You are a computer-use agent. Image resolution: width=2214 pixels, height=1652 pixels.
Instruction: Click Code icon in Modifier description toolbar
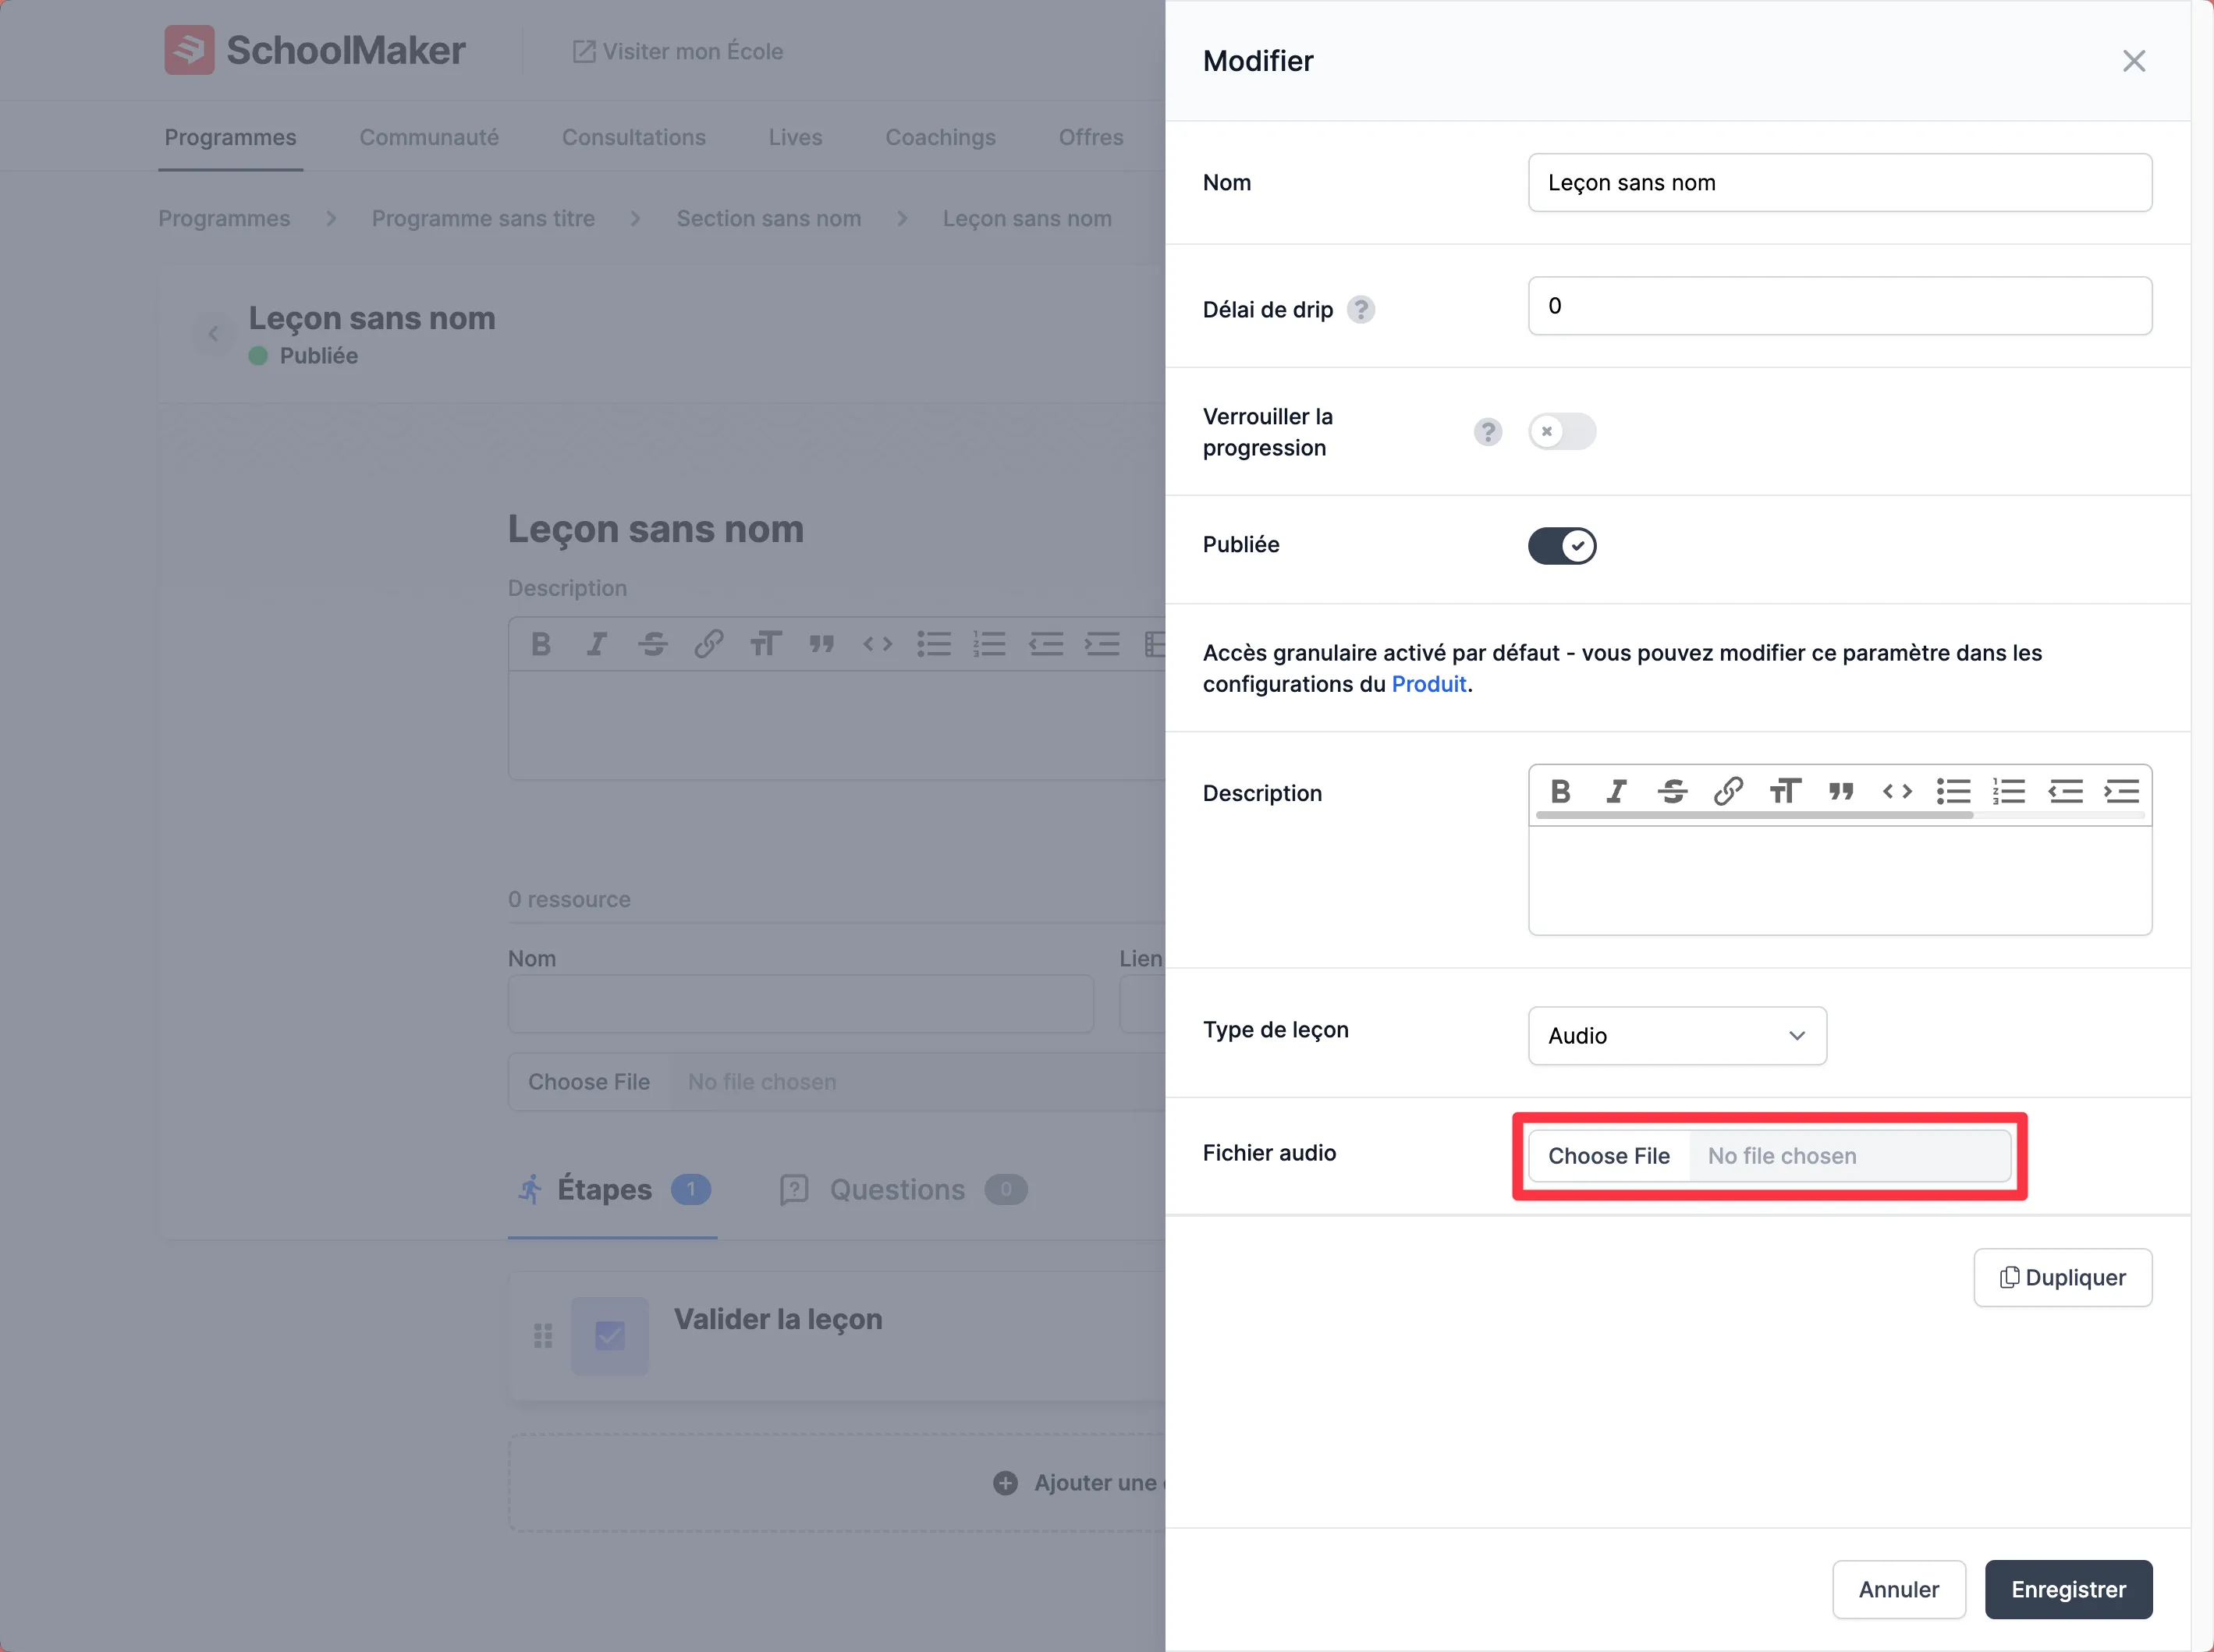point(1897,792)
